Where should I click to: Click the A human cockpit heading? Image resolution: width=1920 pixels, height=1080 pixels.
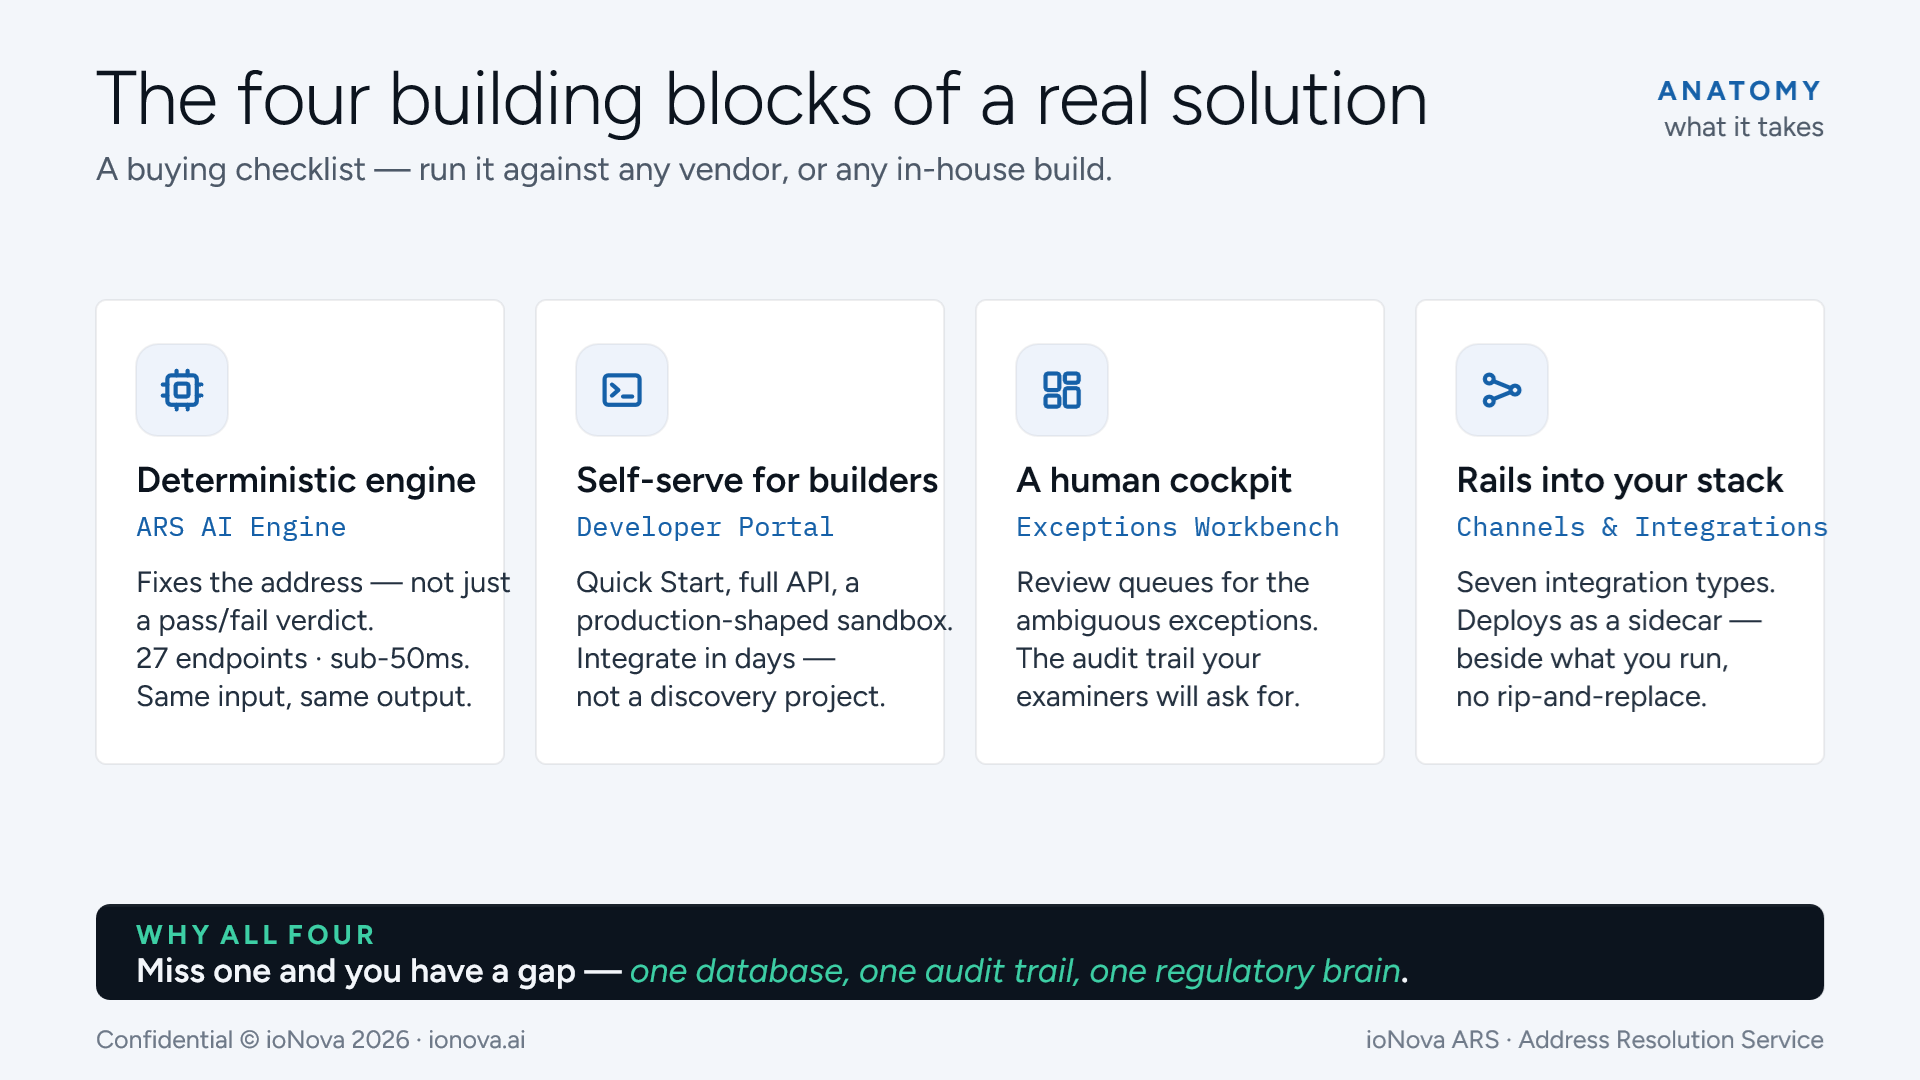click(x=1154, y=481)
